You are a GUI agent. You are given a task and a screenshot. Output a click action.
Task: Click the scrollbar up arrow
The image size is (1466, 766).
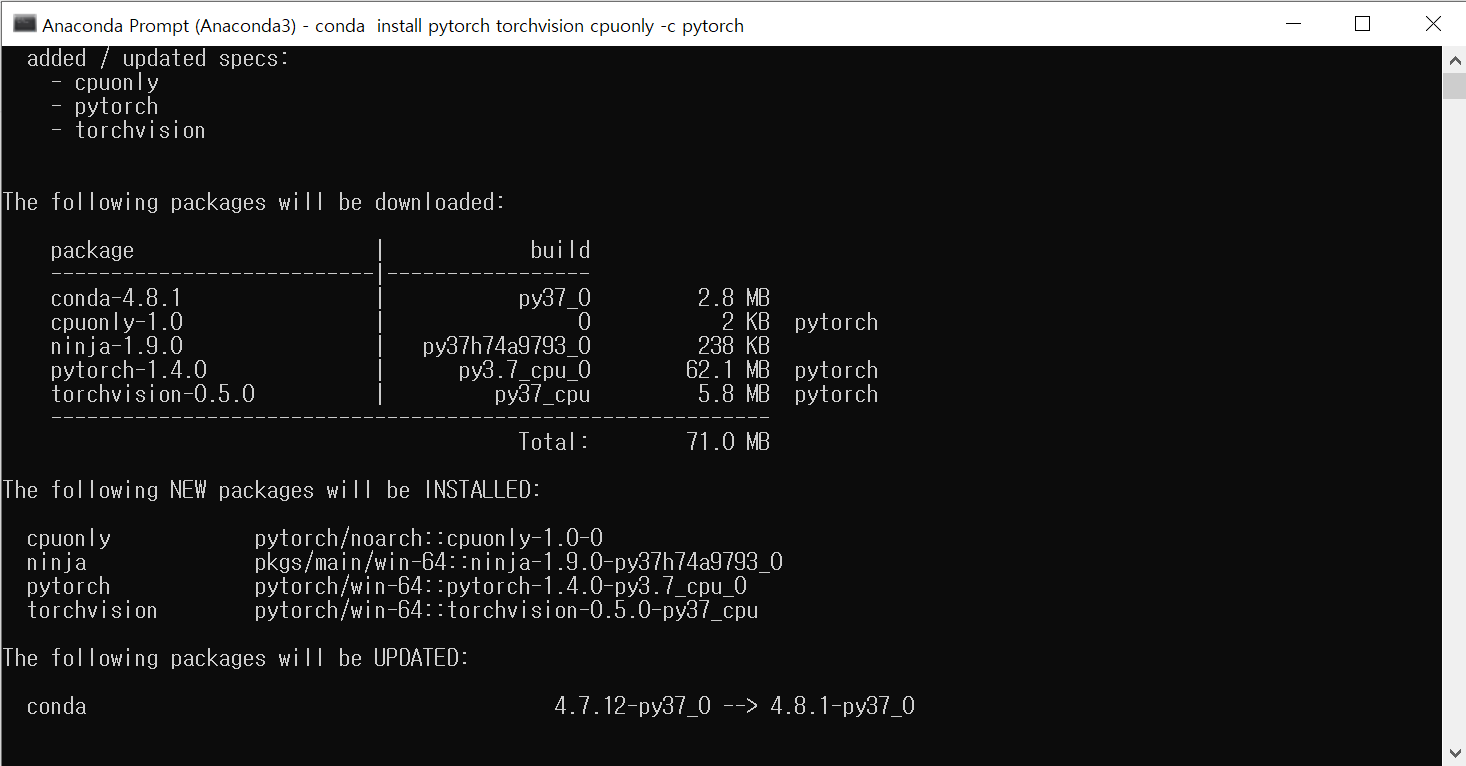tap(1454, 59)
